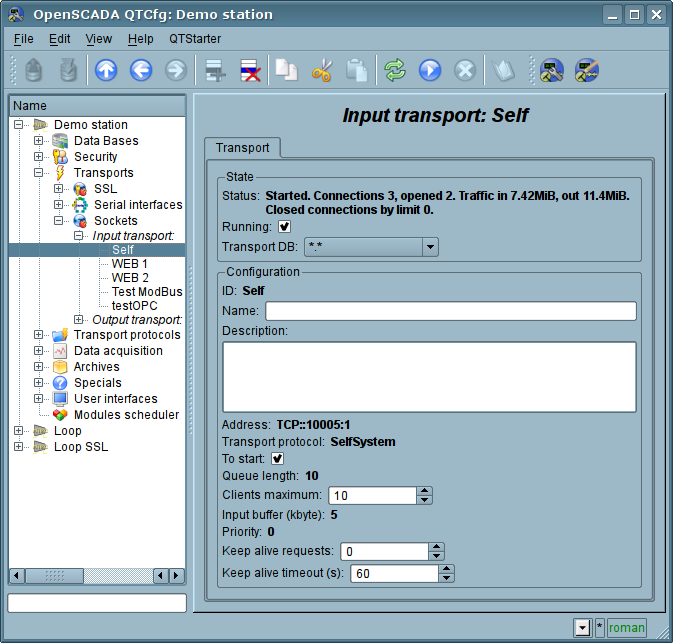Image resolution: width=673 pixels, height=643 pixels.
Task: Click the status bar dropdown arrow button
Action: [582, 628]
